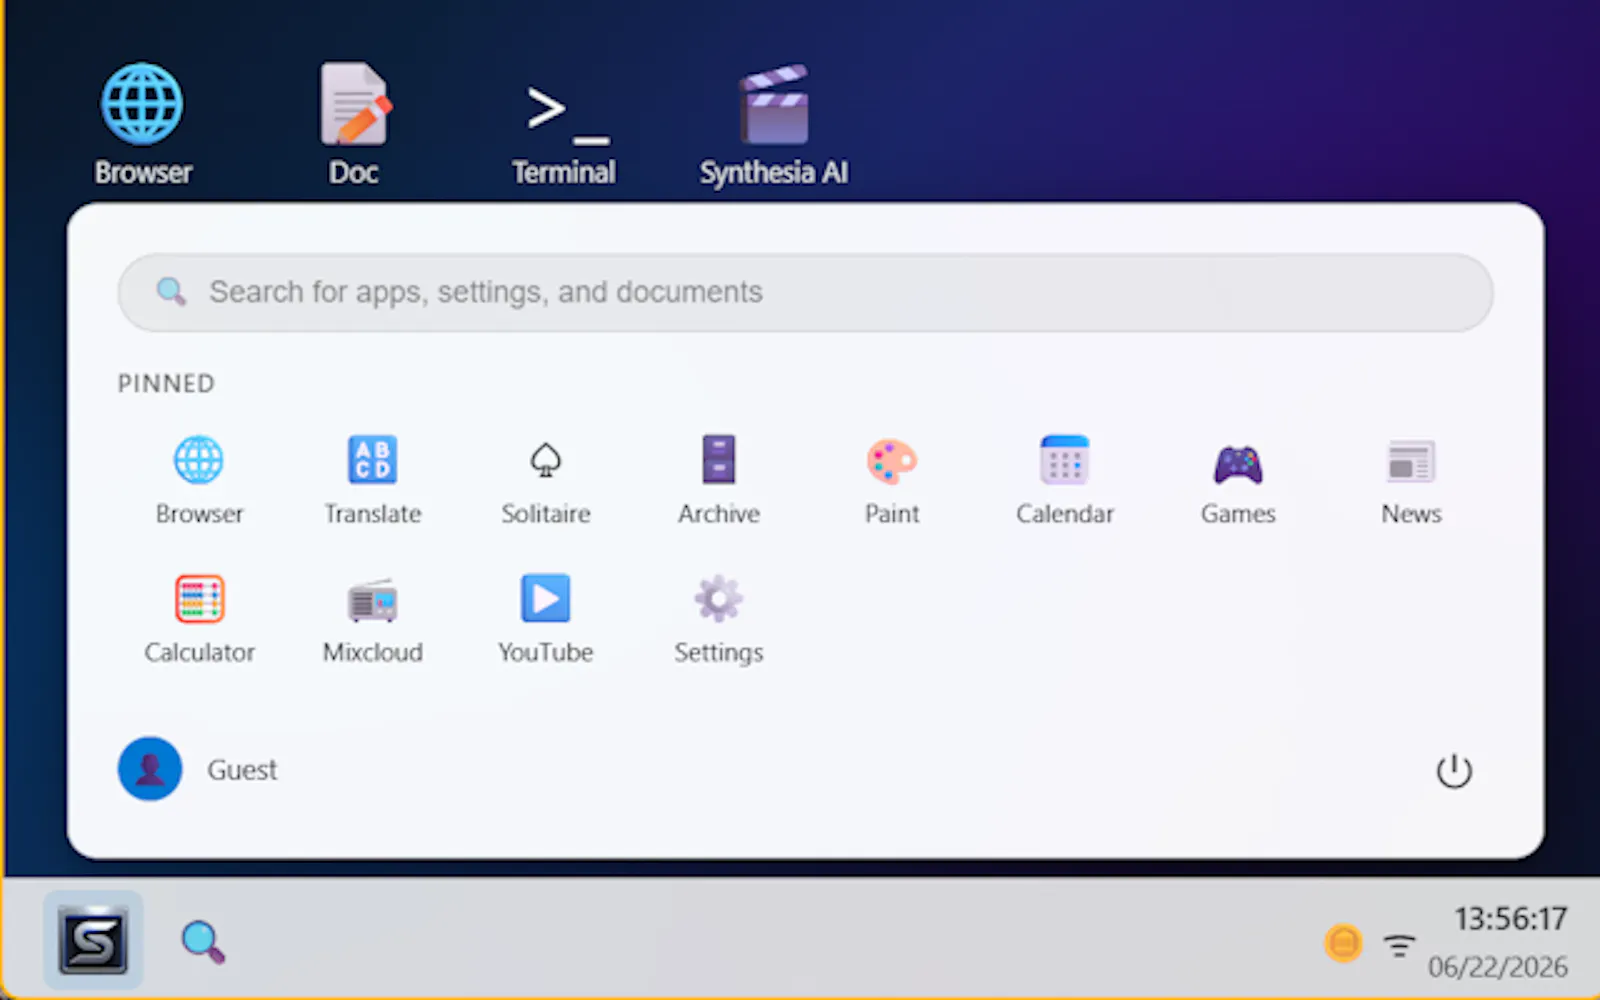Image resolution: width=1600 pixels, height=1000 pixels.
Task: Launch the Paint pinned app
Action: pos(891,481)
